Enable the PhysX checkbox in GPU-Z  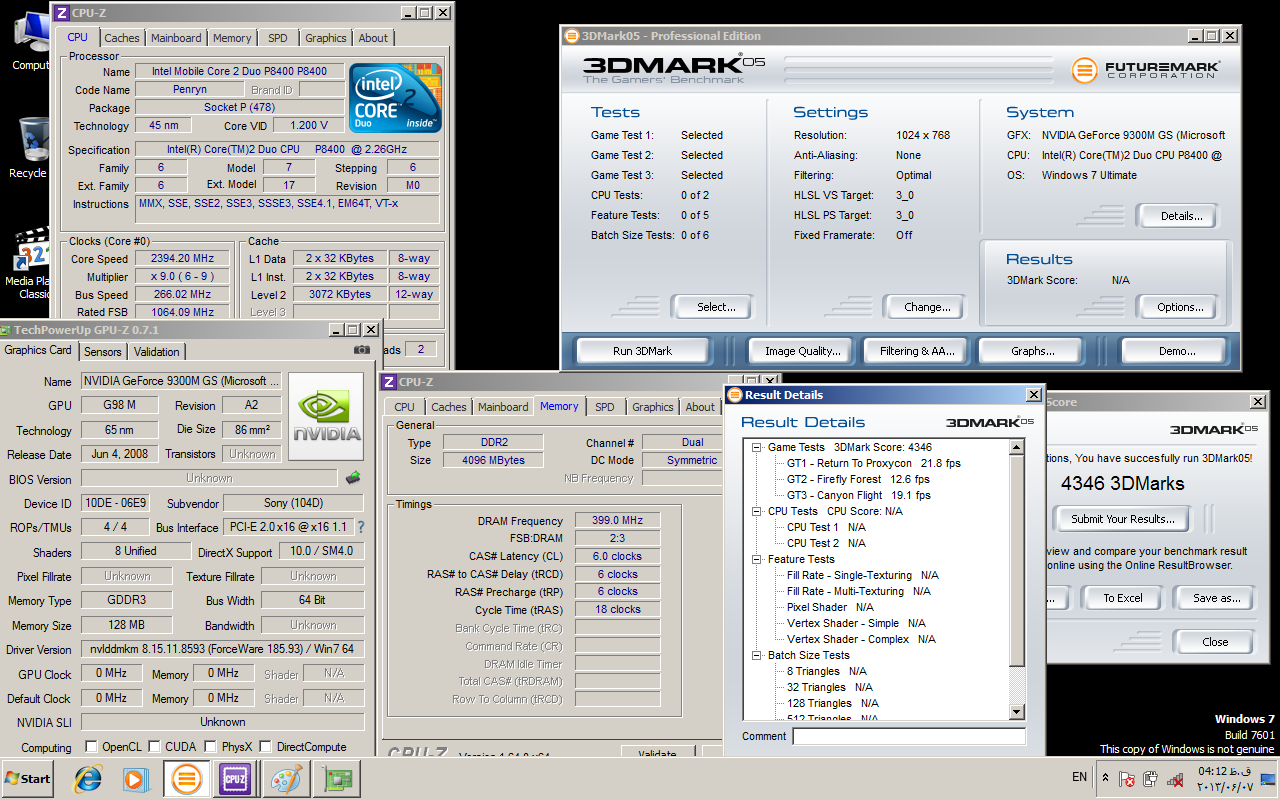click(210, 746)
